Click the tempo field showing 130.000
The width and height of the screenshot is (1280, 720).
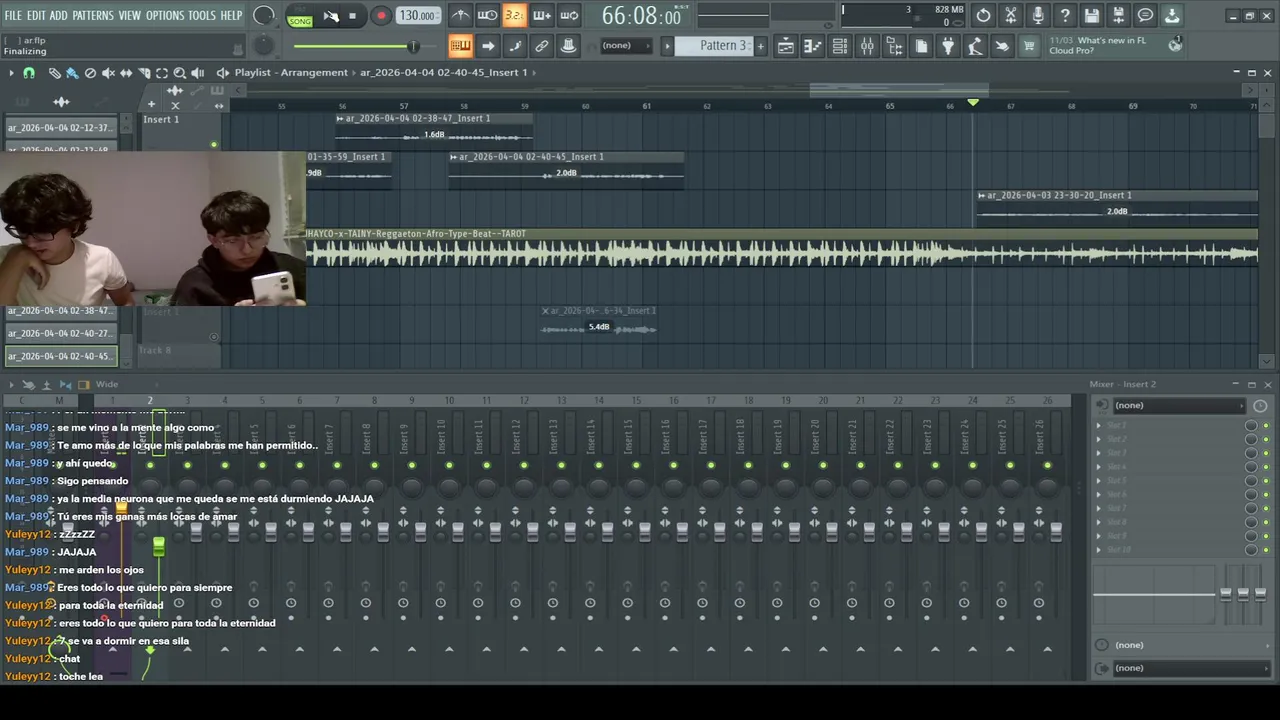pyautogui.click(x=417, y=15)
